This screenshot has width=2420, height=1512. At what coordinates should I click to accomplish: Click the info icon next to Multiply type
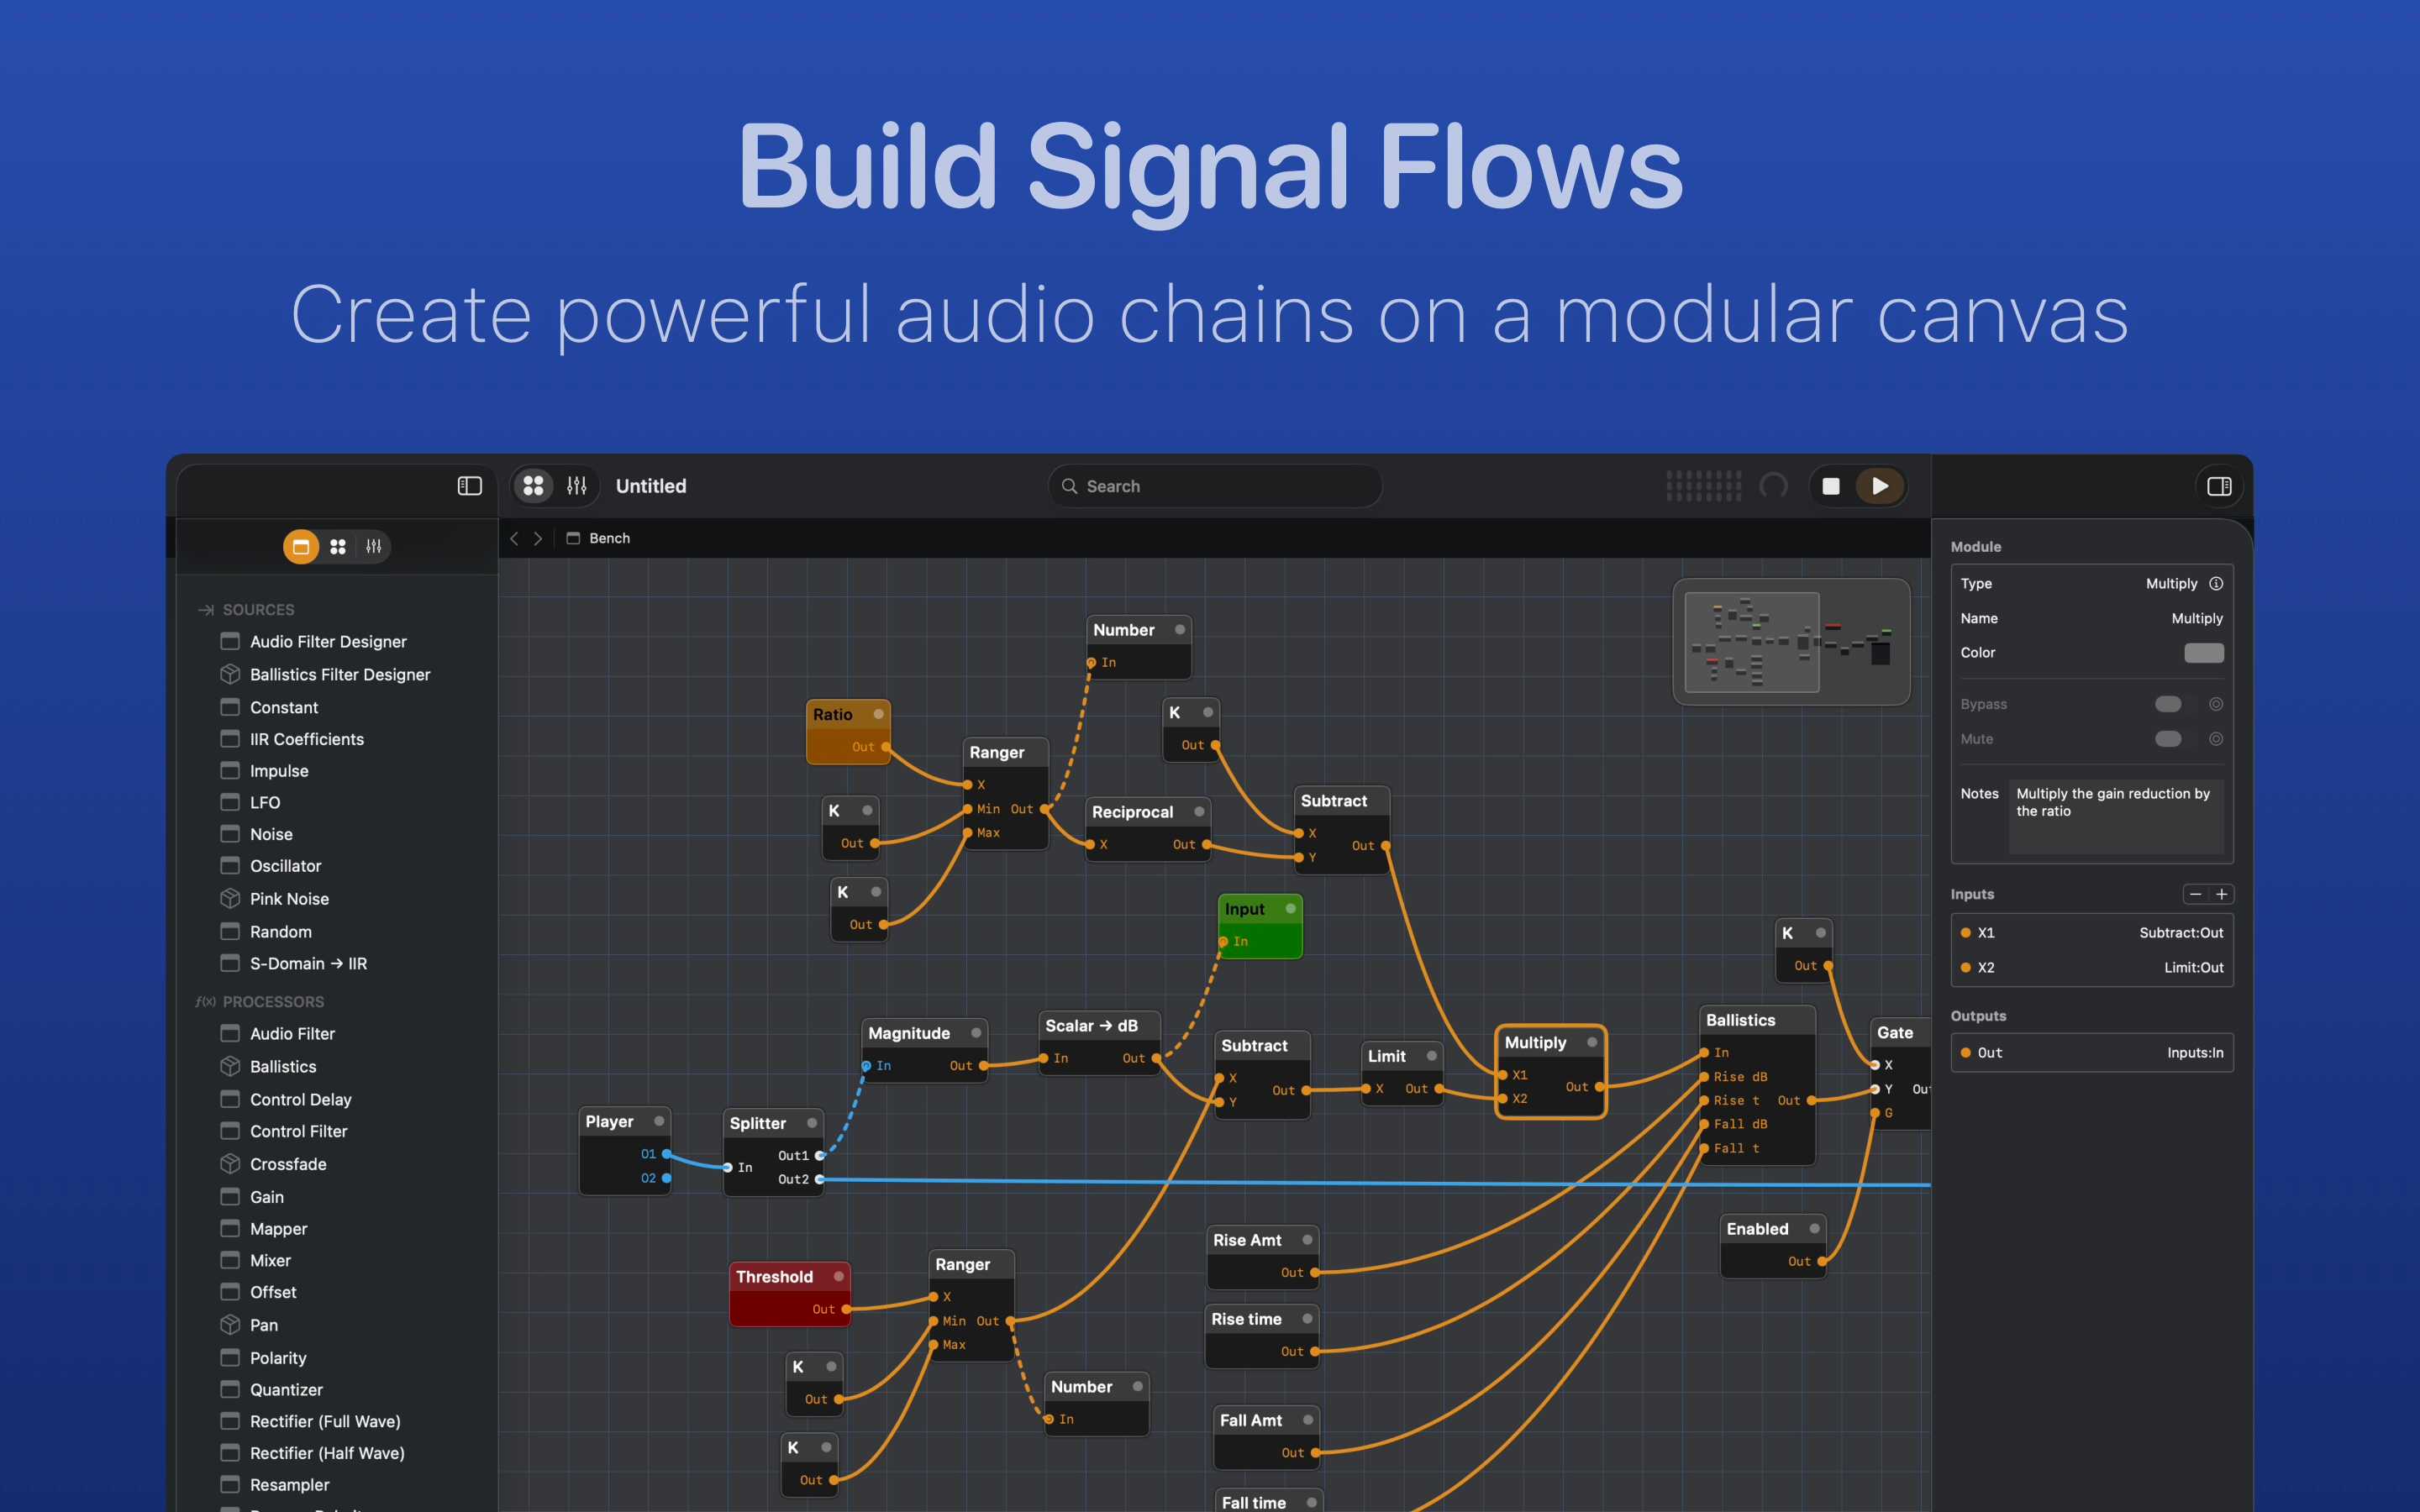pyautogui.click(x=2216, y=583)
